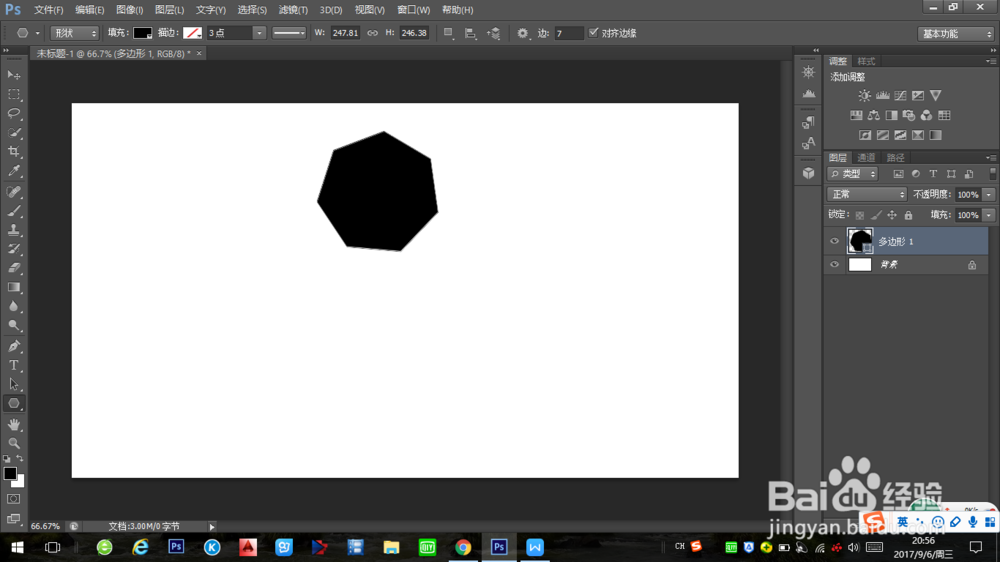Viewport: 1000px width, 562px height.
Task: Open the 滤镜(T) menu
Action: coord(293,10)
